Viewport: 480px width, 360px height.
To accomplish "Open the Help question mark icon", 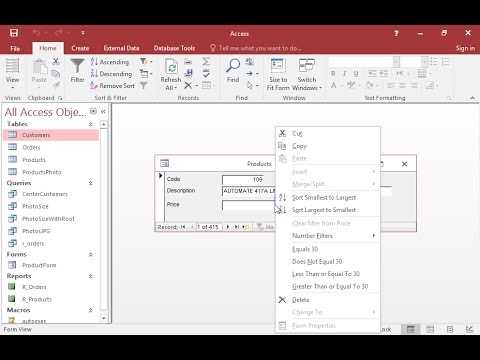I will 396,33.
